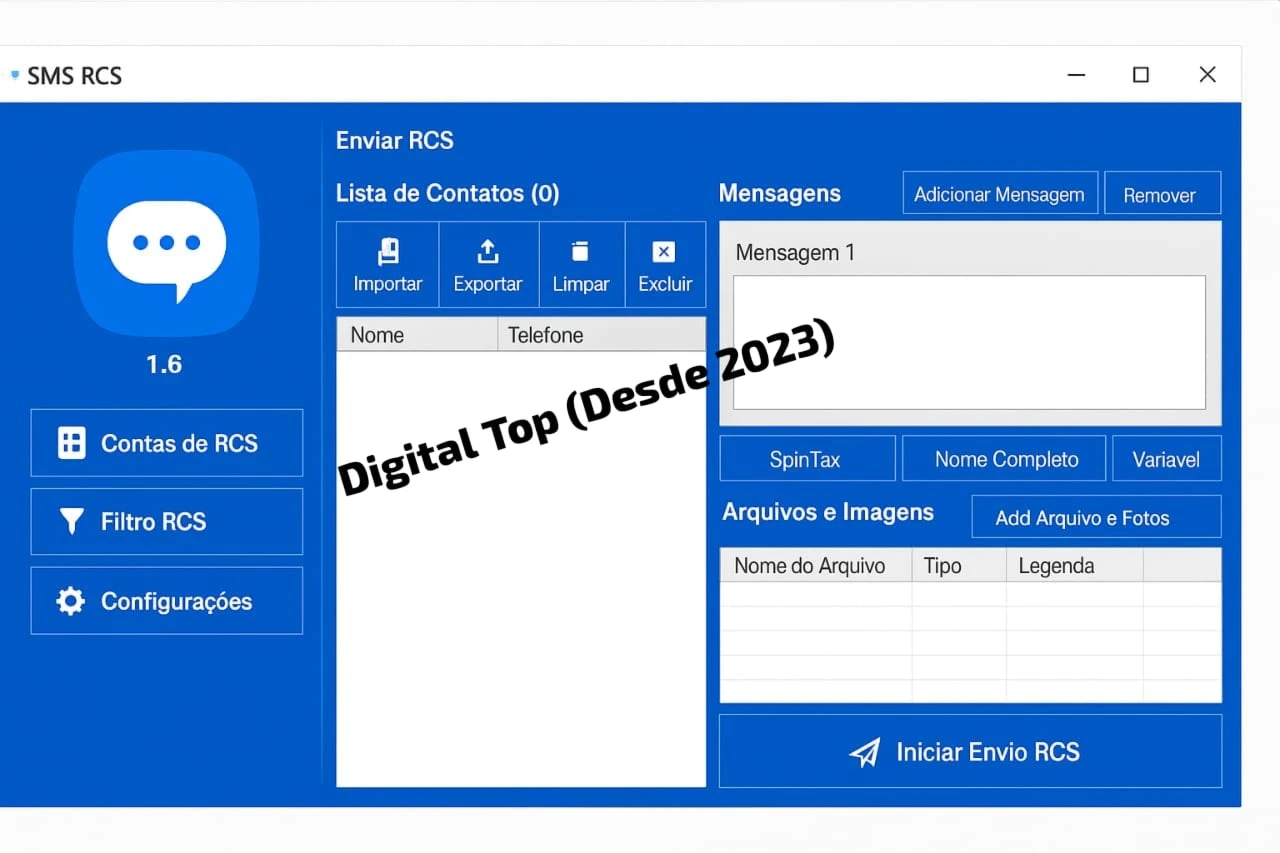
Task: Start sending with Iniciar Envio RCS
Action: [x=970, y=752]
